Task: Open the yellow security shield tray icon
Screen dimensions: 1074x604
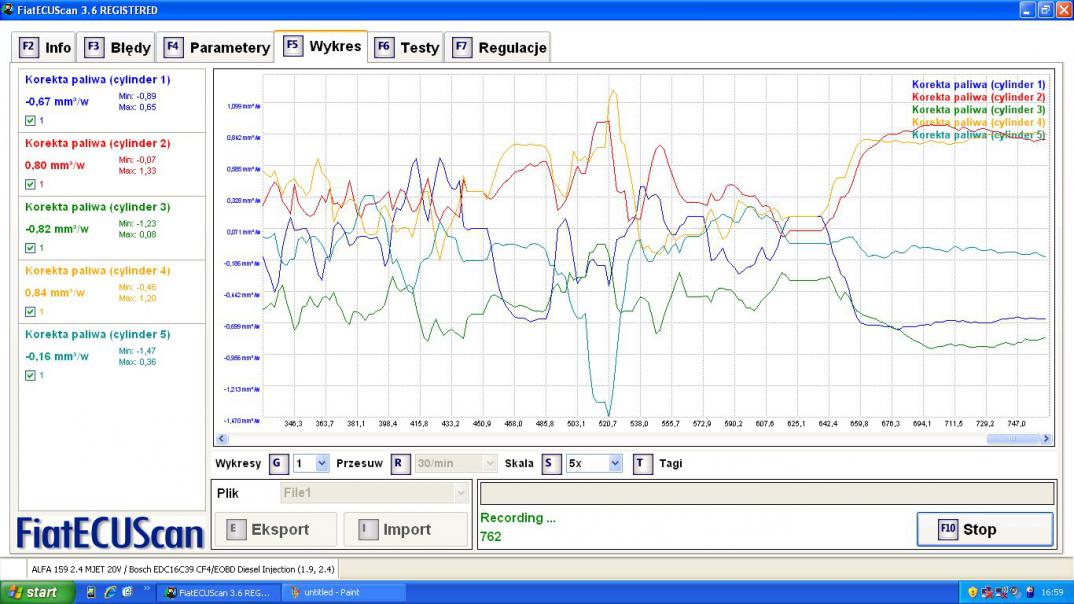Action: (x=972, y=592)
